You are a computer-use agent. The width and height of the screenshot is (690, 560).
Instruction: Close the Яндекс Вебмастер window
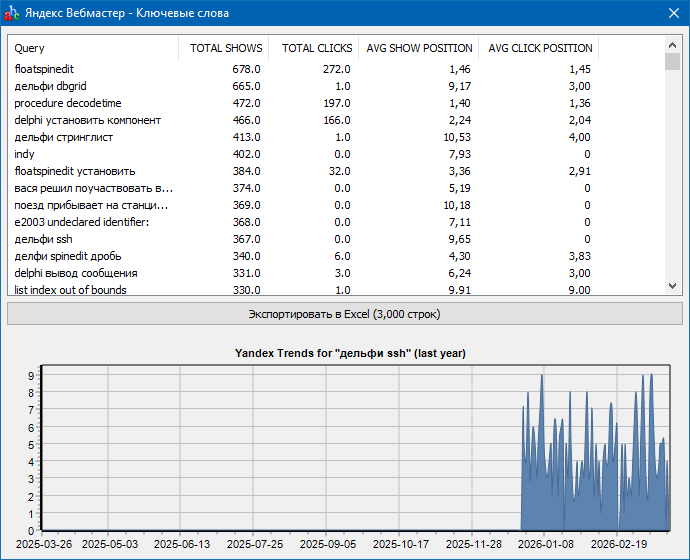tap(673, 13)
